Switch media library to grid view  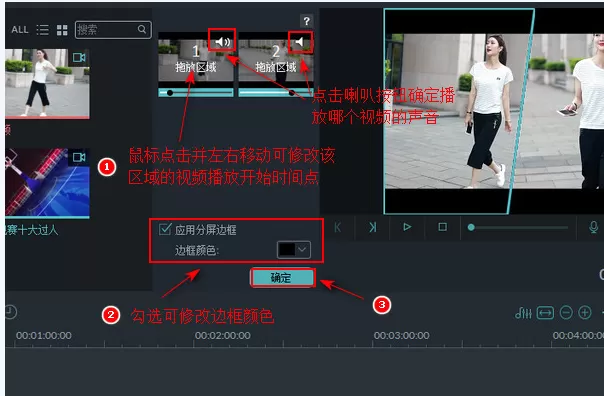[62, 30]
